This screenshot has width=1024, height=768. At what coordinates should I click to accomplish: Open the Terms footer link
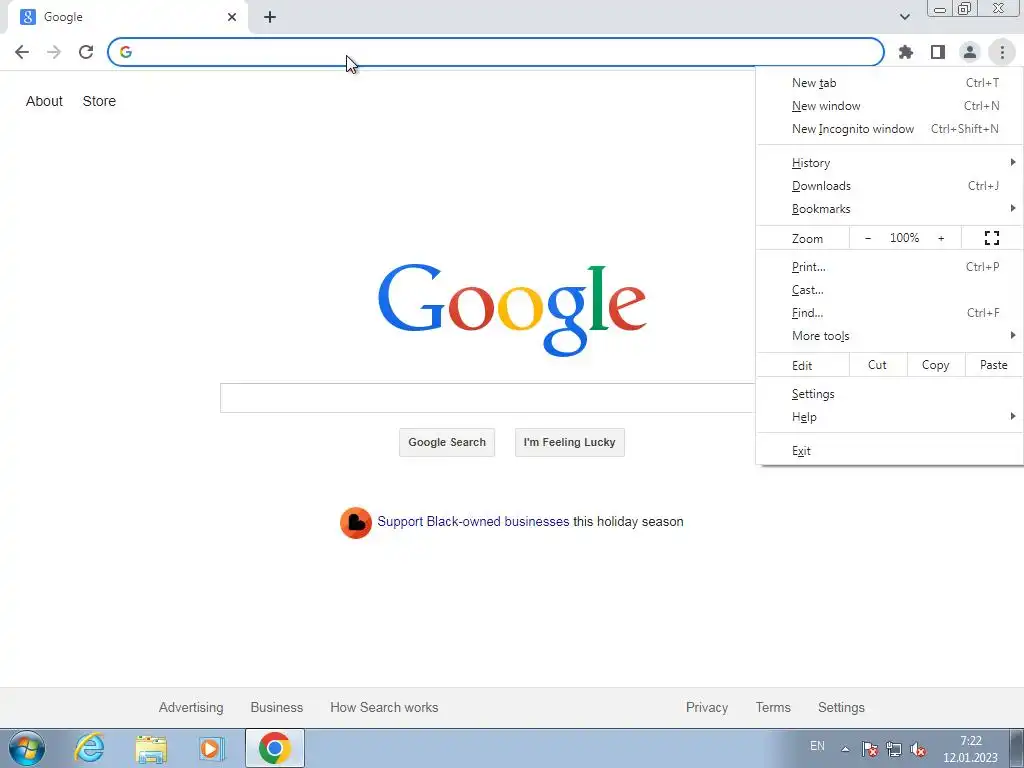[x=773, y=707]
